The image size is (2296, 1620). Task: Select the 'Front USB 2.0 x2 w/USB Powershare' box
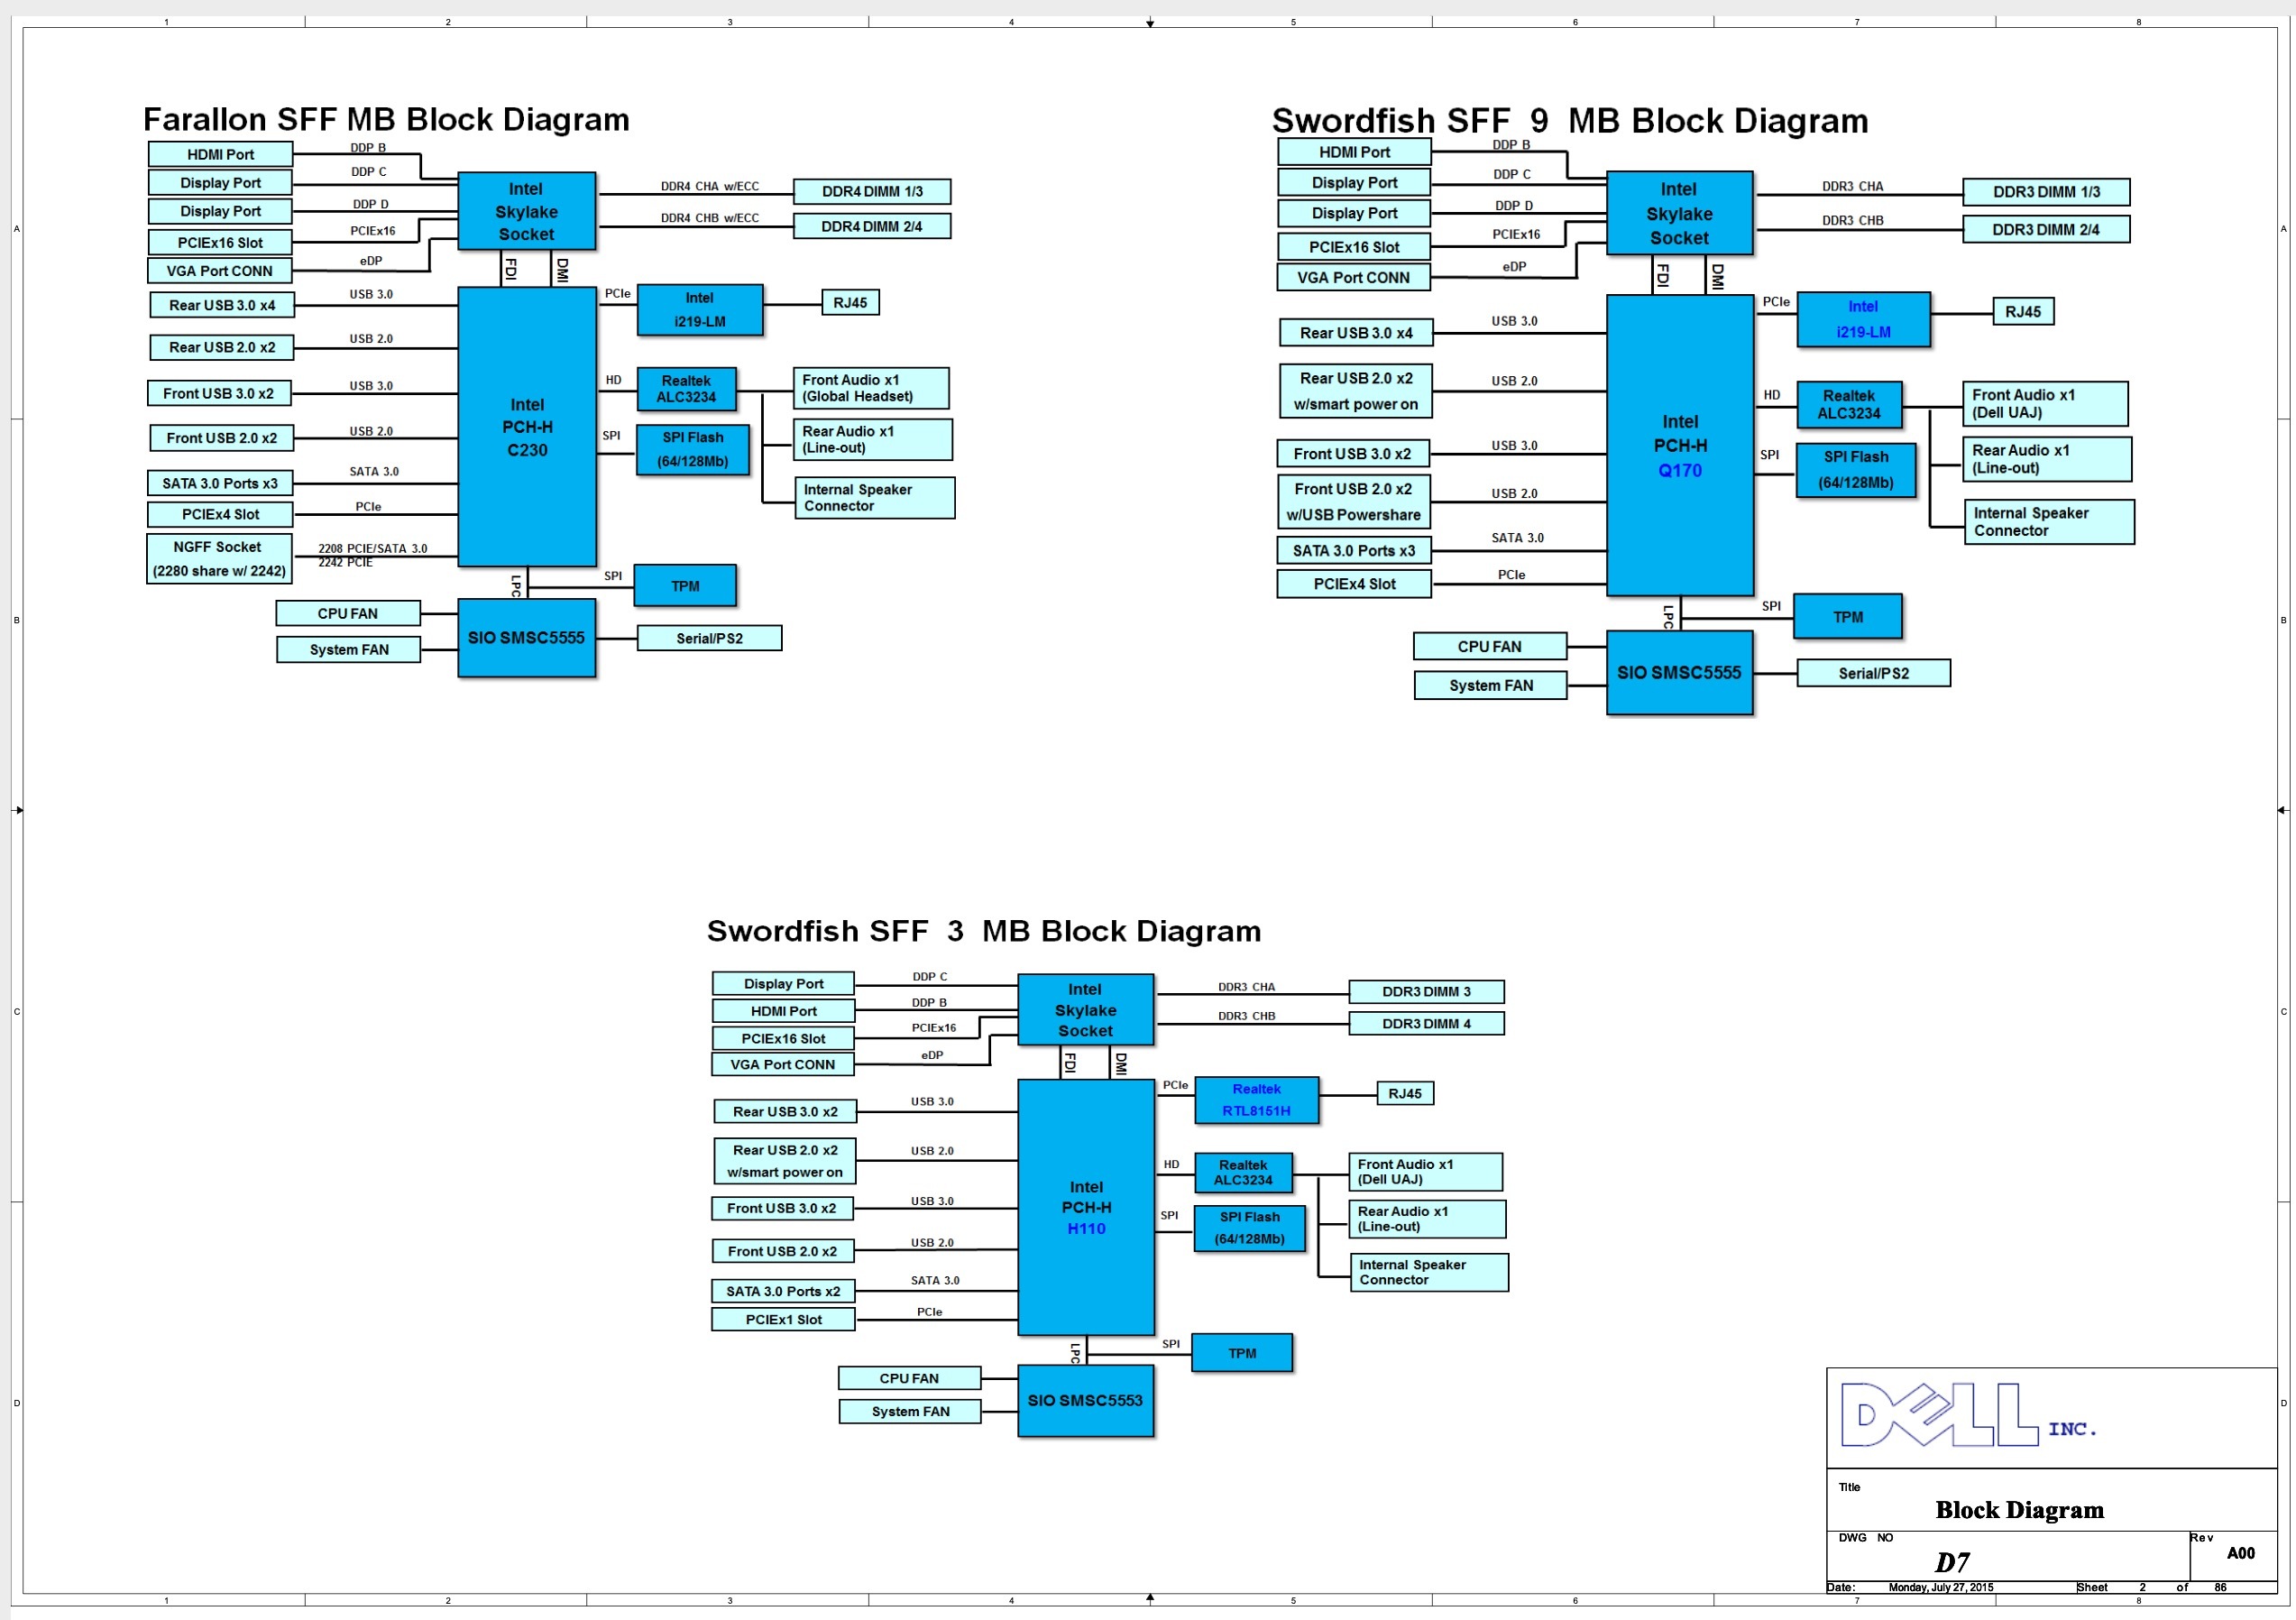click(x=1354, y=502)
